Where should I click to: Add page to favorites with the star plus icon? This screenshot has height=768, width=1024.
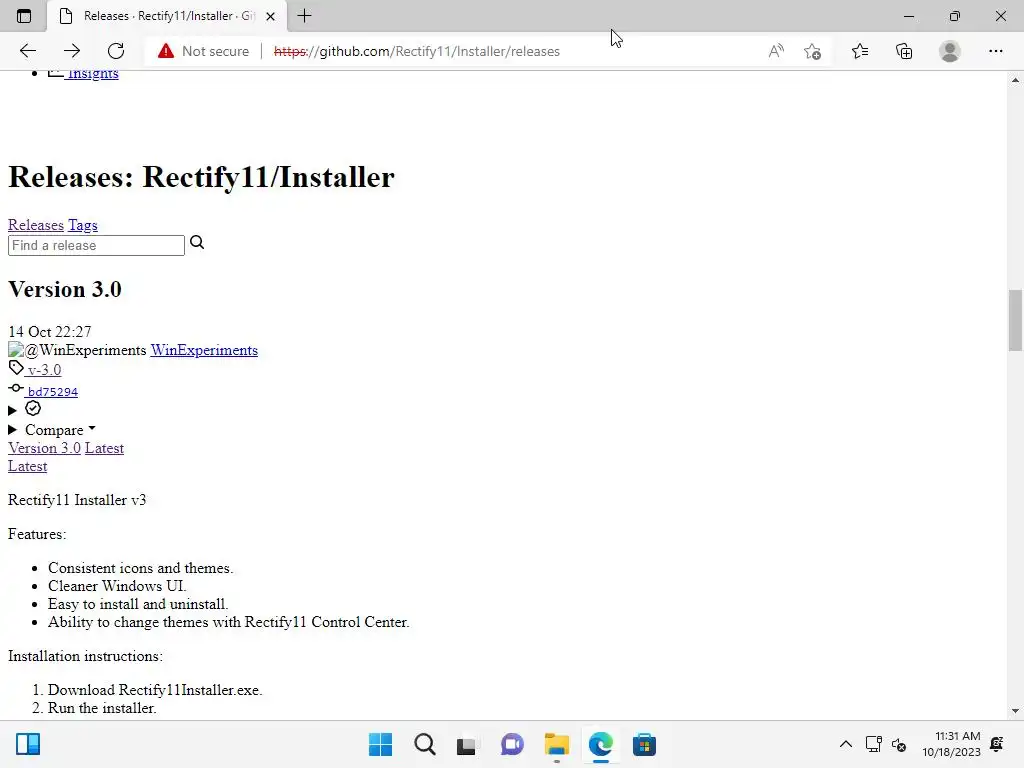pos(812,51)
